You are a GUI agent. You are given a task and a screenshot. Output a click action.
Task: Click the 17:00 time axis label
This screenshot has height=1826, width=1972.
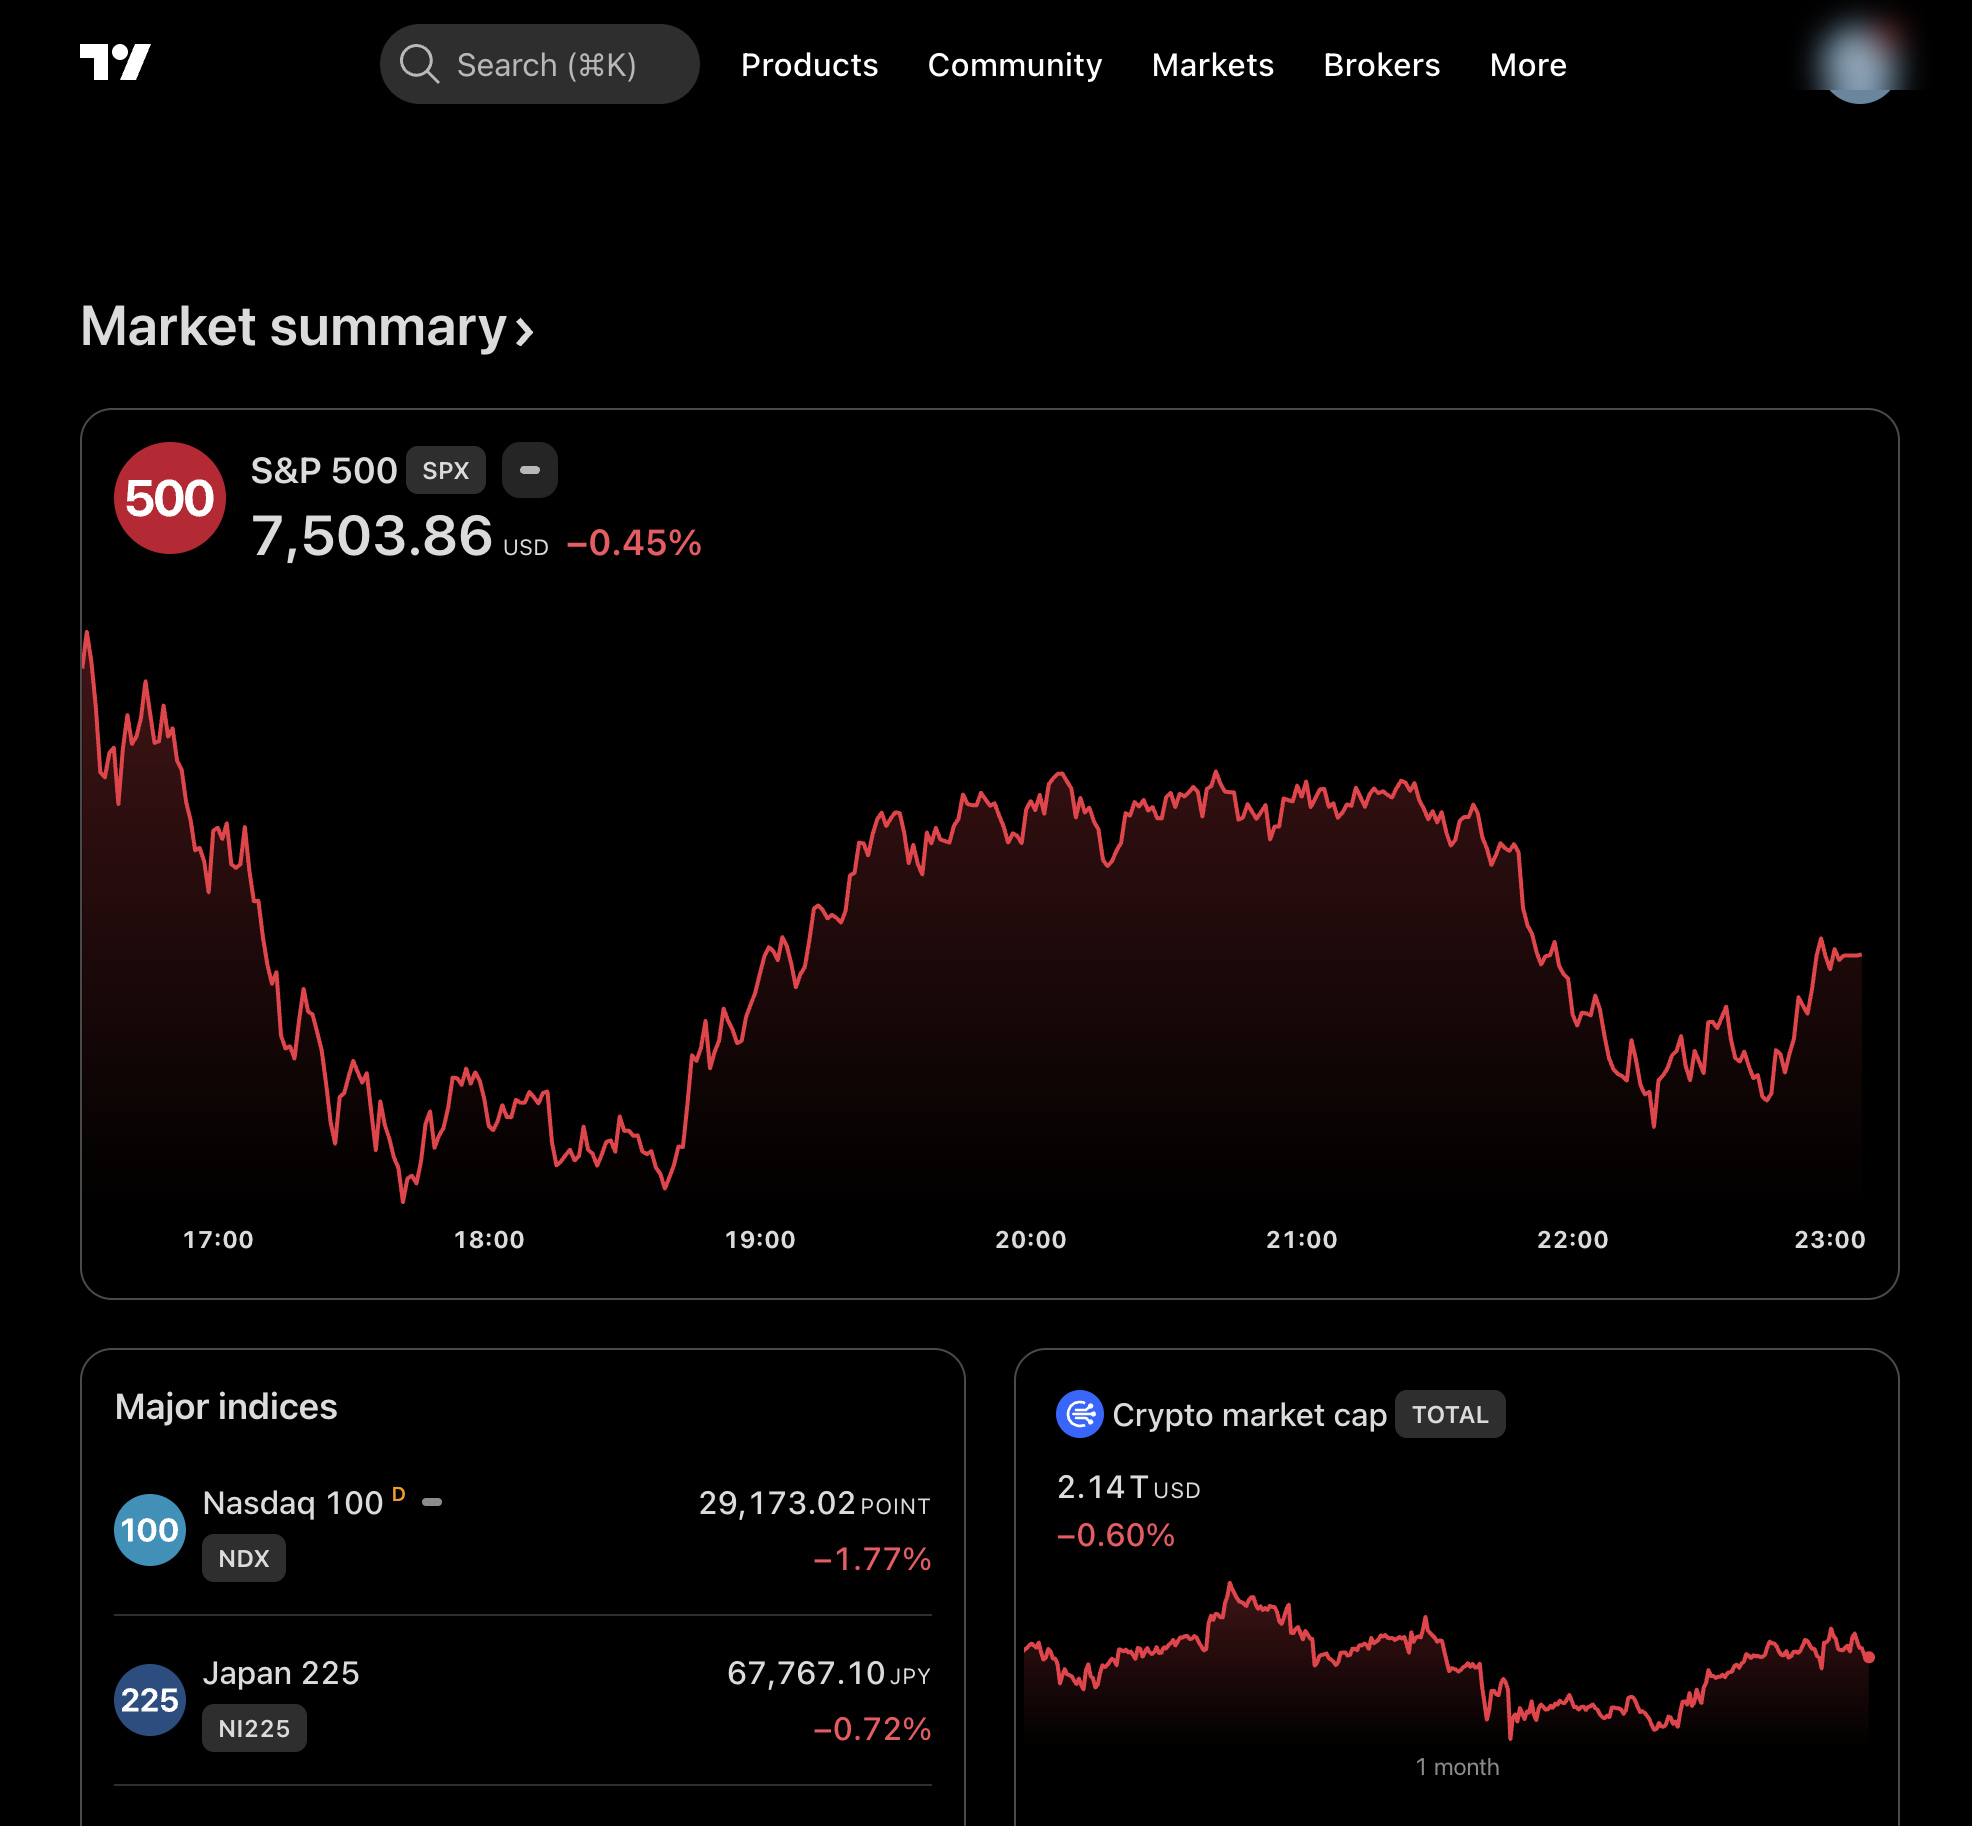pos(218,1240)
